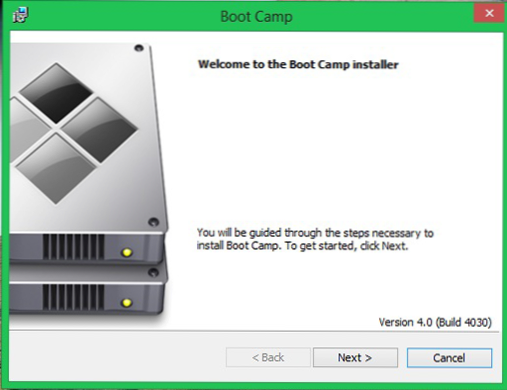Viewport: 507px width, 390px height.
Task: Click the upper drive's vent grille
Action: pos(73,247)
